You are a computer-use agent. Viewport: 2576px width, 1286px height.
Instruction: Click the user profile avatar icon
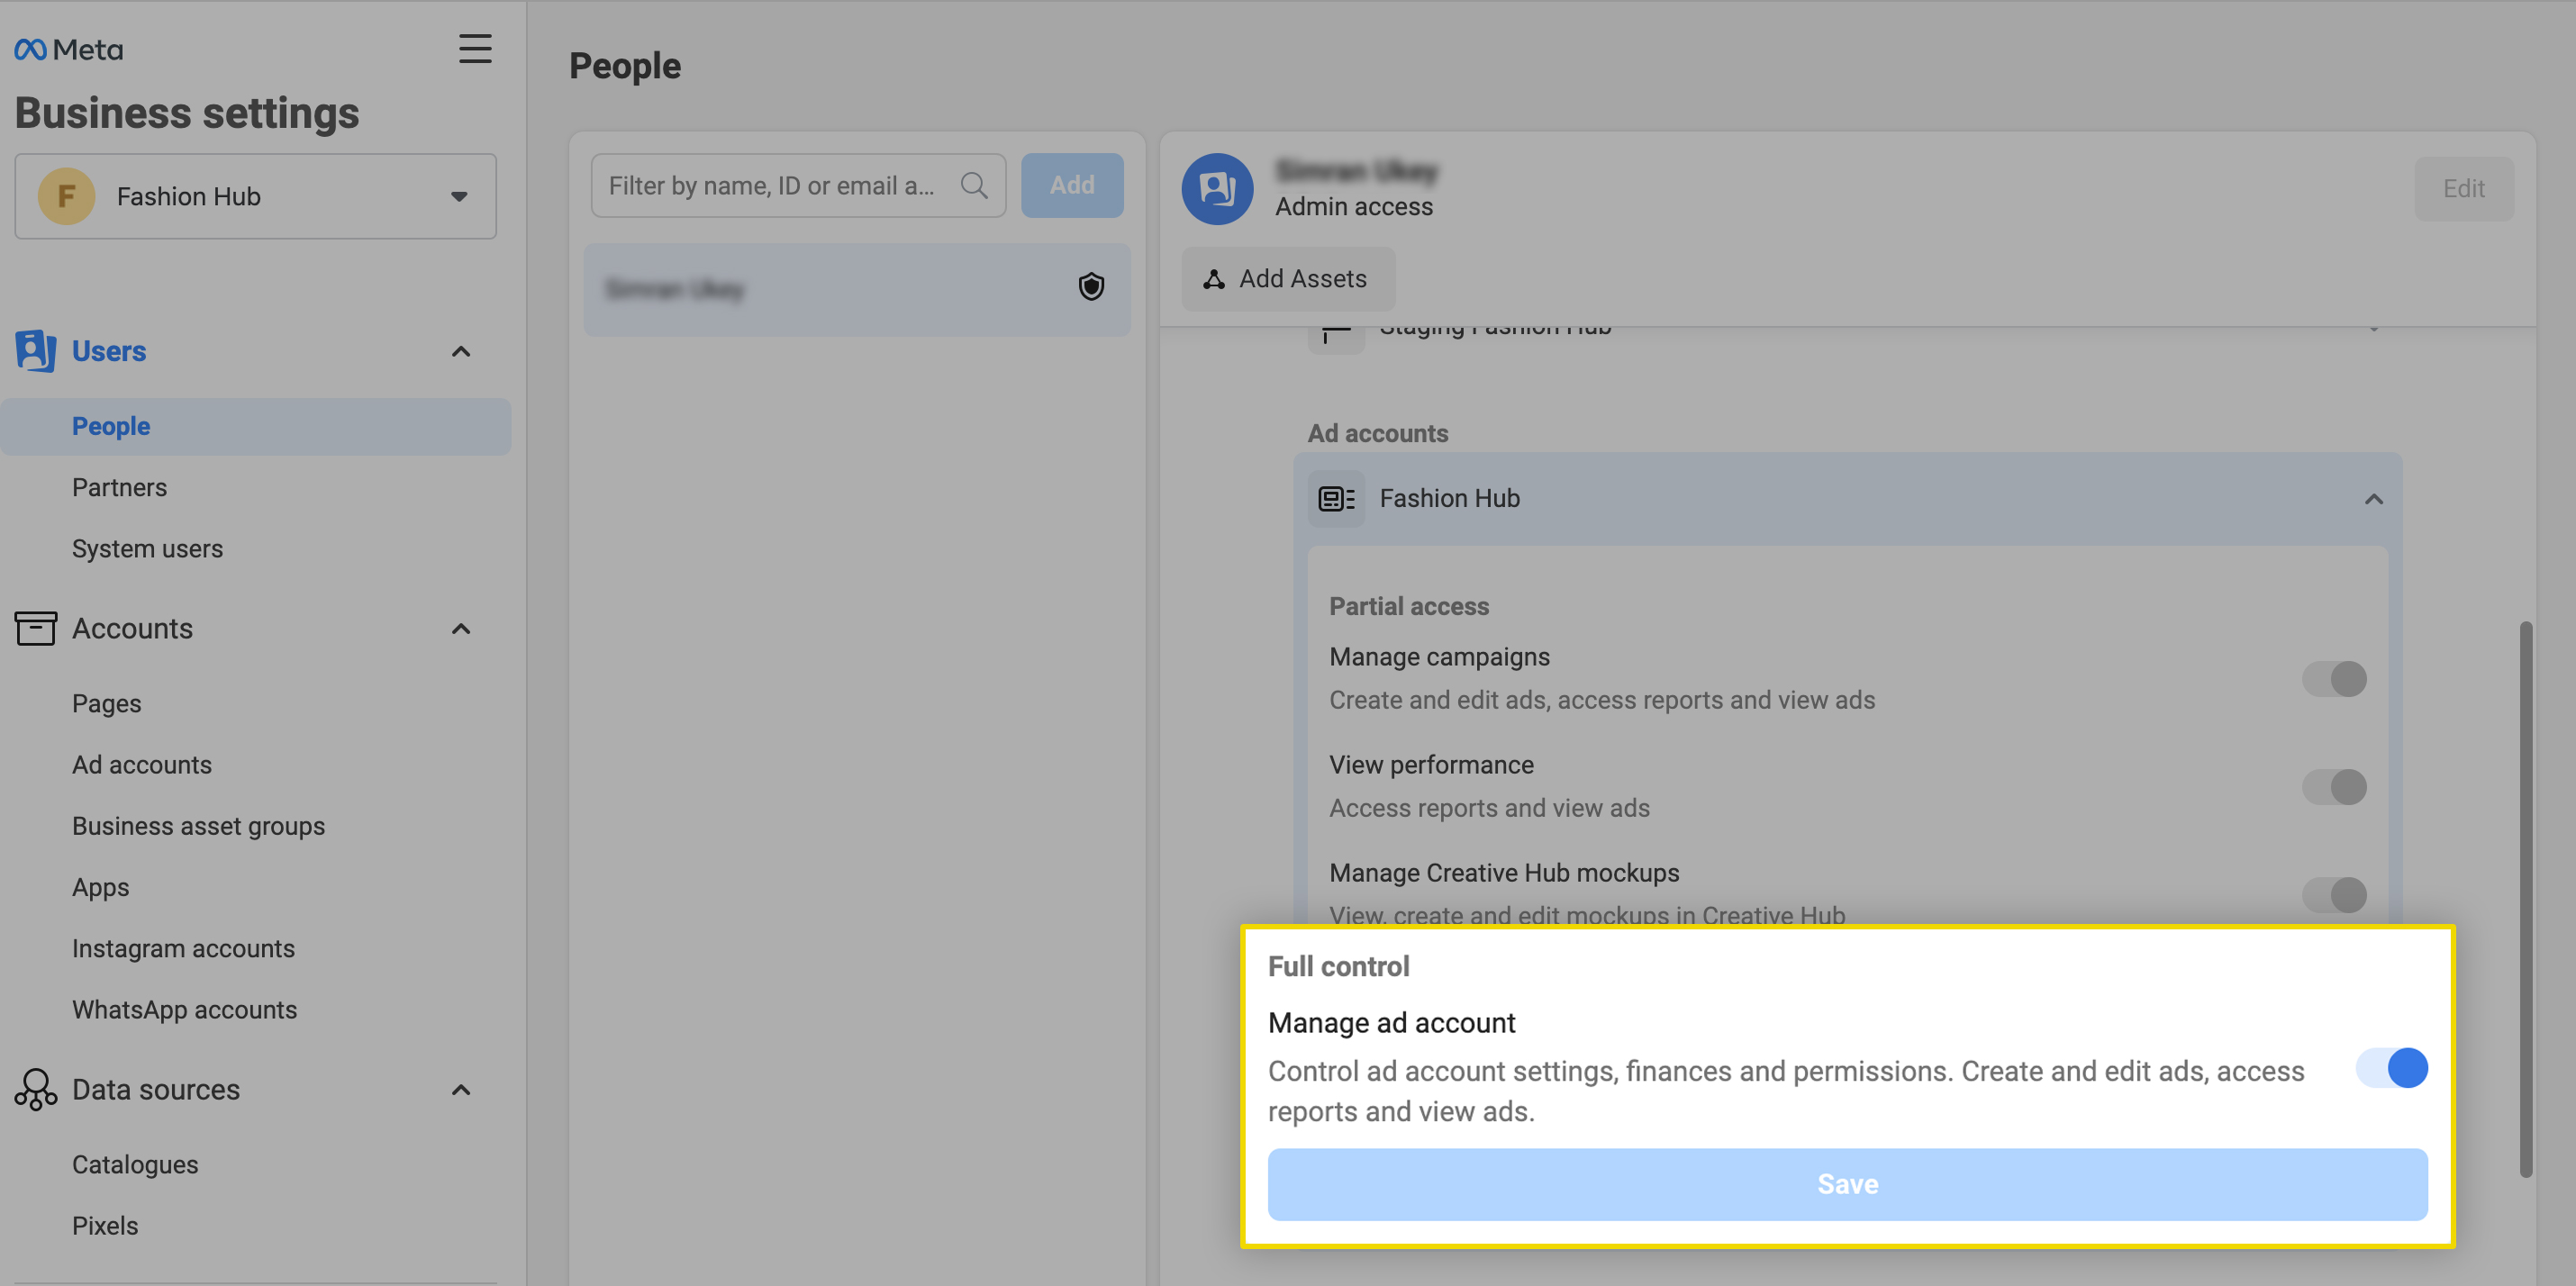coord(1217,188)
